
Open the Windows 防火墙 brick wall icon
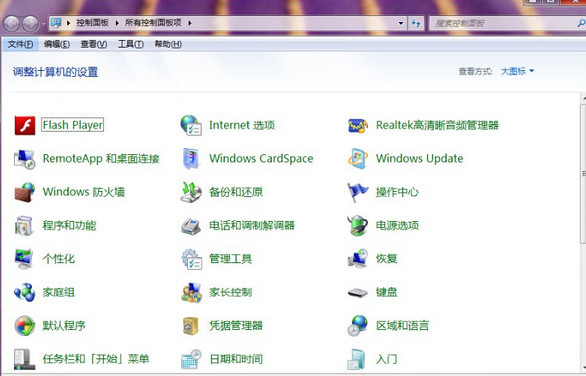click(25, 192)
